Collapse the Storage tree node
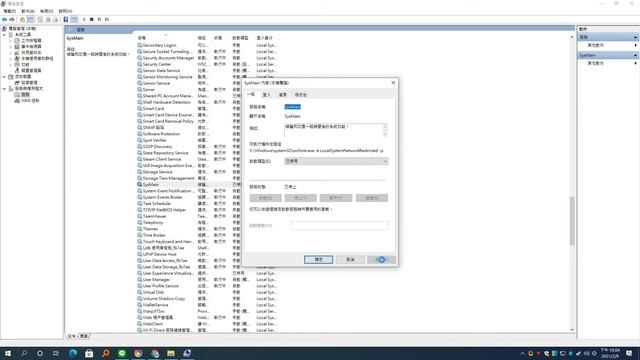The image size is (640, 360). point(4,77)
